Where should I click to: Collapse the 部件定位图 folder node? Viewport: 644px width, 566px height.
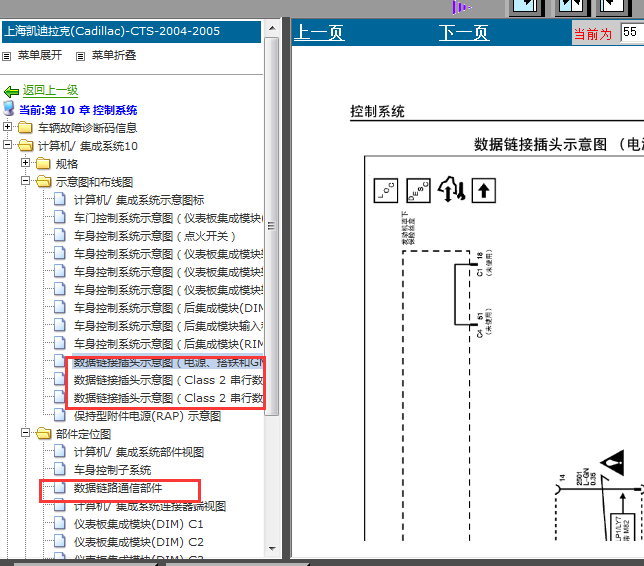[25, 433]
